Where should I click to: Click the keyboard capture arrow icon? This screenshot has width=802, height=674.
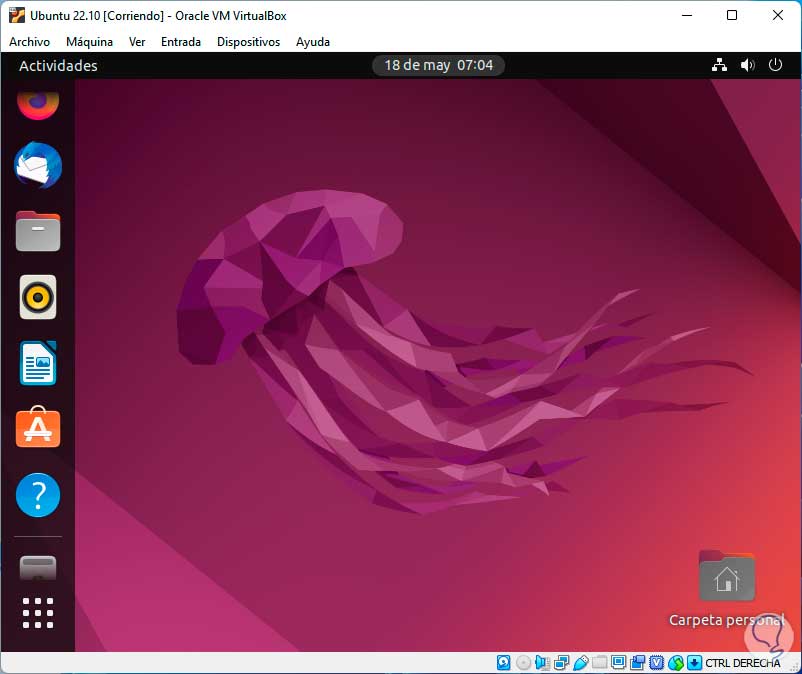[x=695, y=663]
